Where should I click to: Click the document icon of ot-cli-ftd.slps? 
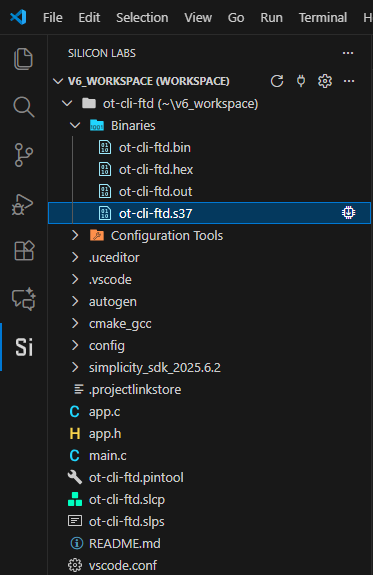pyautogui.click(x=75, y=521)
